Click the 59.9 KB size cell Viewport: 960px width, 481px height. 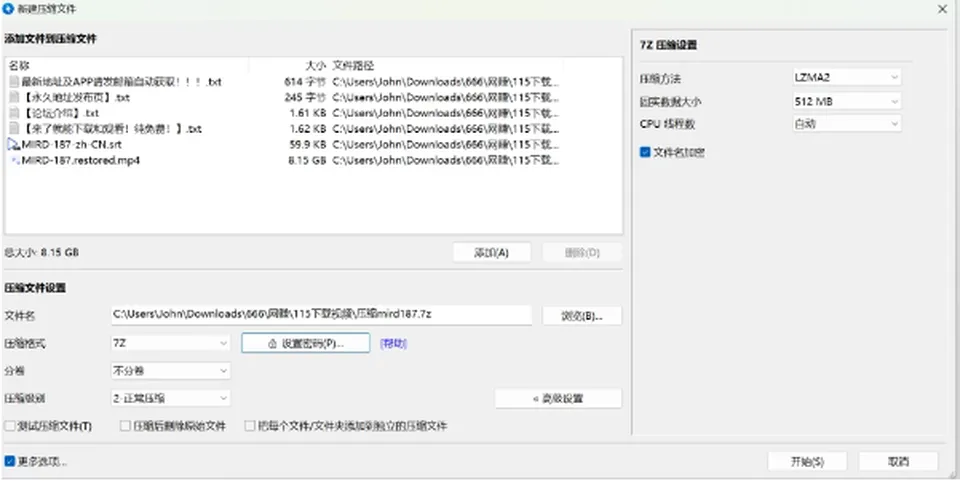pos(308,145)
